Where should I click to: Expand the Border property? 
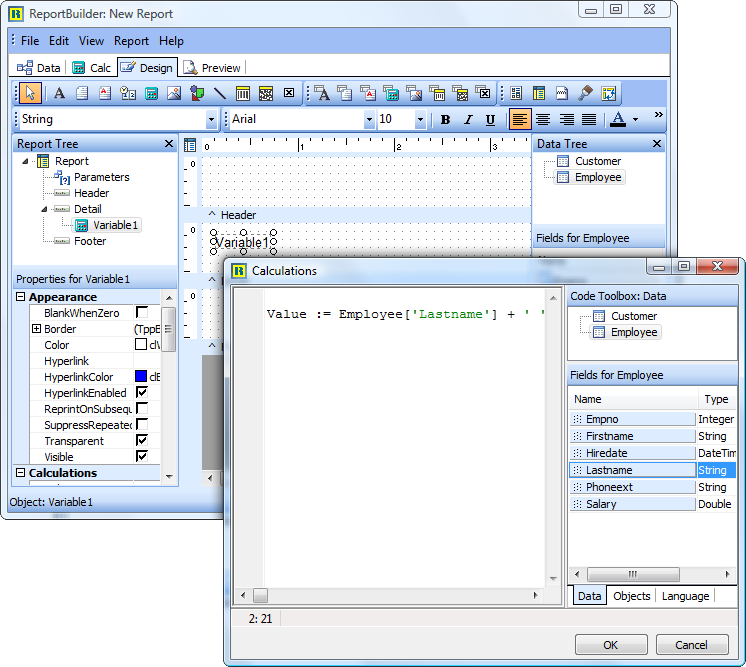(x=36, y=328)
